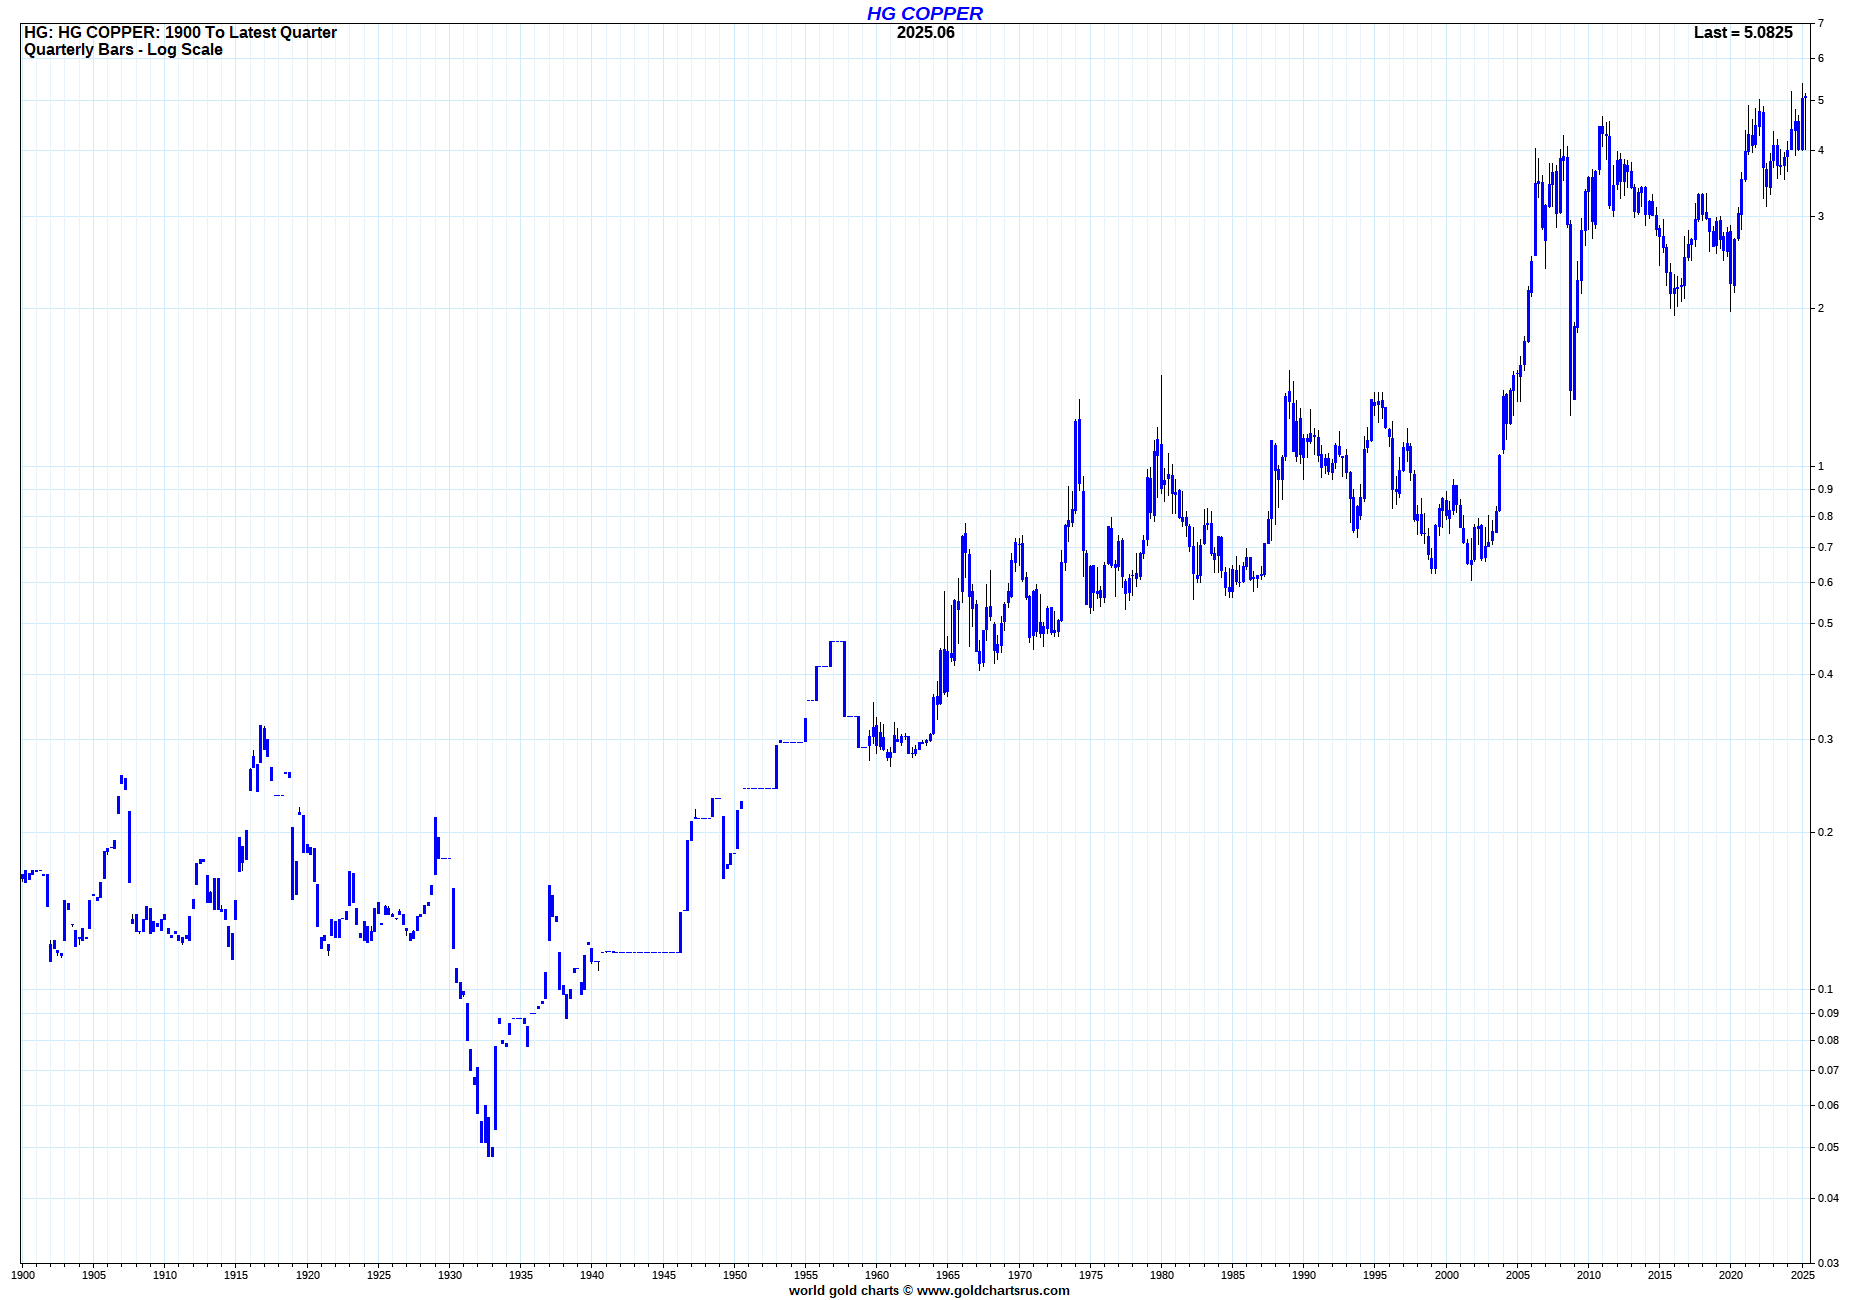The image size is (1850, 1300).
Task: Click the Last = 5.0825 value
Action: pyautogui.click(x=1743, y=32)
